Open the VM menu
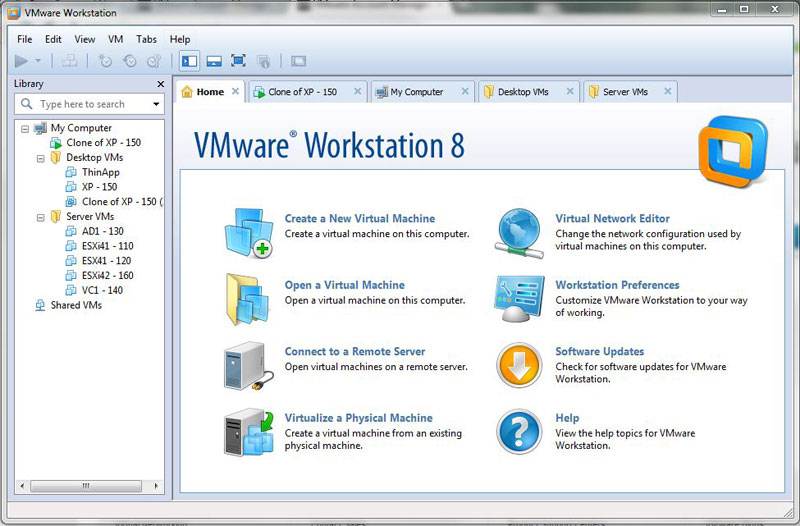 [115, 39]
